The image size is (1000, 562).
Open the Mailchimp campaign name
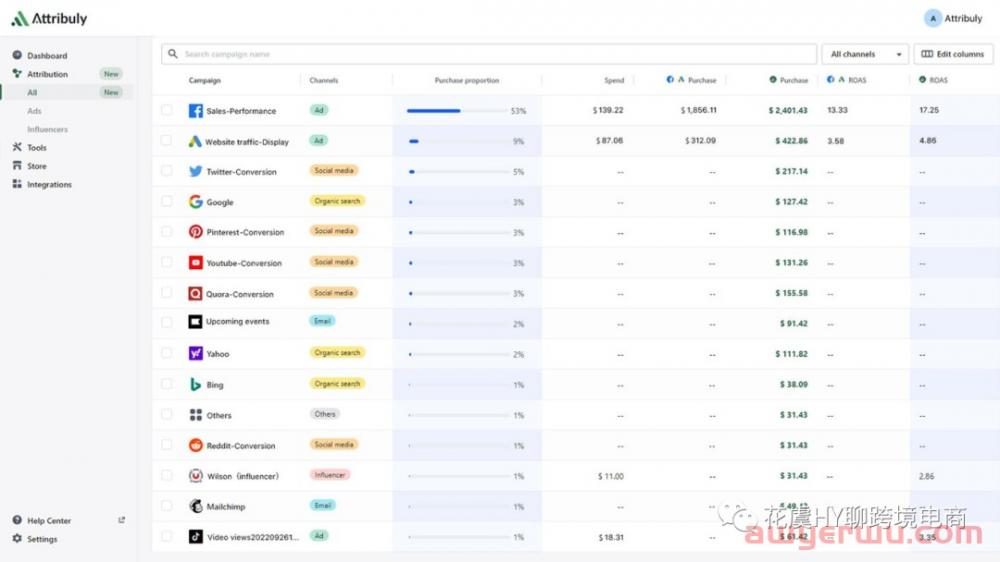226,507
